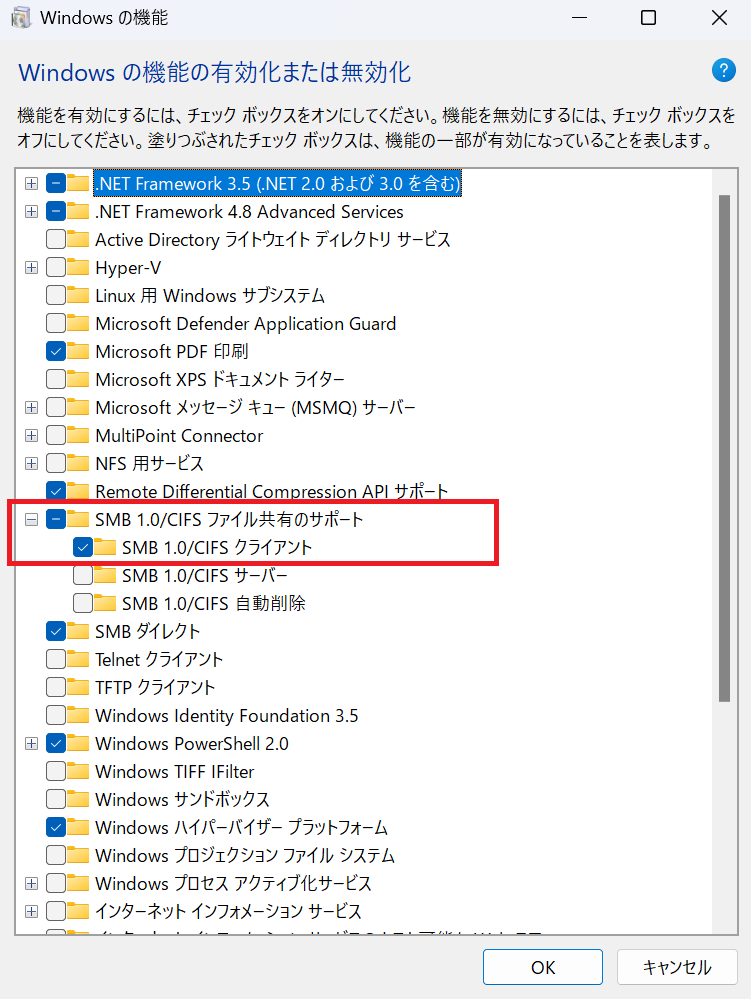Expand Windows プロセス アクティブ化サービス node
This screenshot has height=999, width=751.
point(31,884)
